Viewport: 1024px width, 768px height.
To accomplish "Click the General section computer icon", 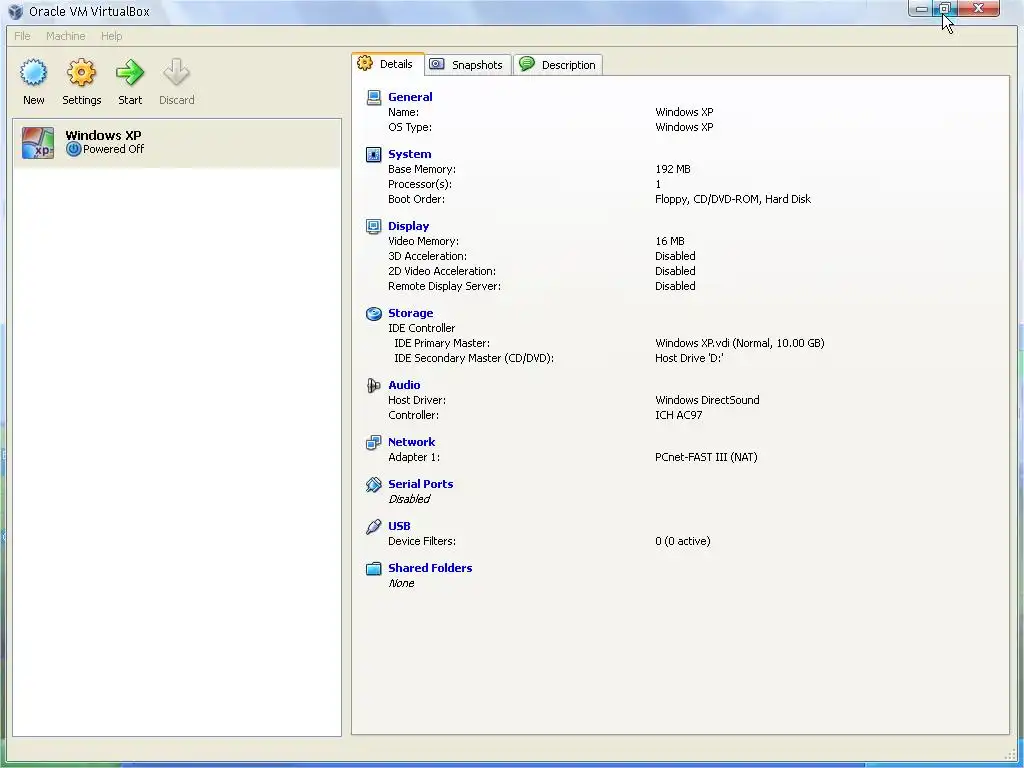I will 374,97.
